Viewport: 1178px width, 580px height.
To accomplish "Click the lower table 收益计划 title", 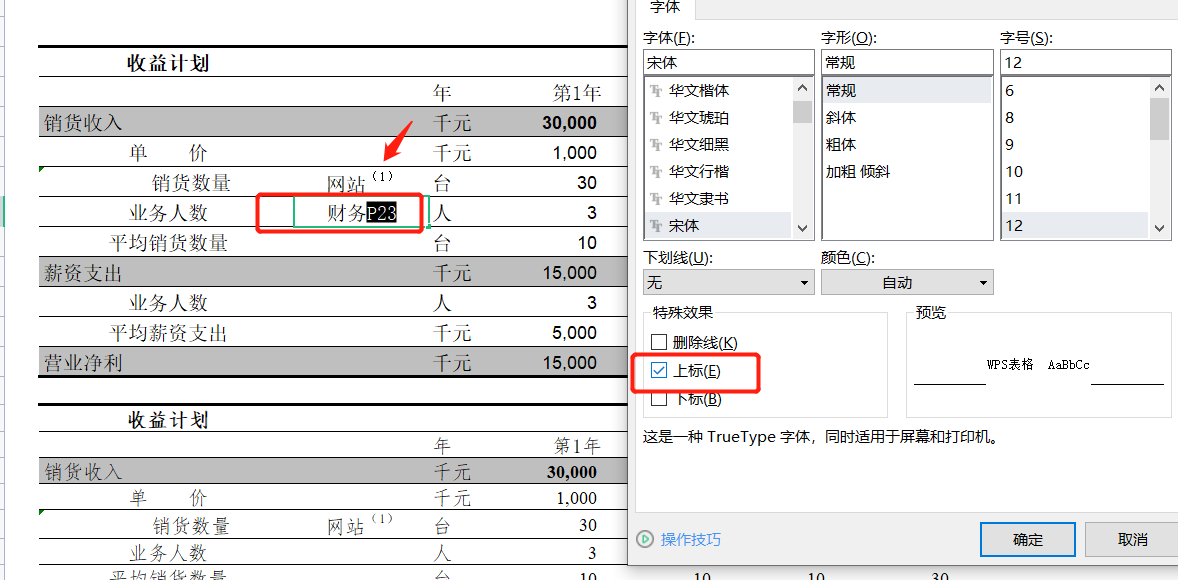I will [x=168, y=420].
